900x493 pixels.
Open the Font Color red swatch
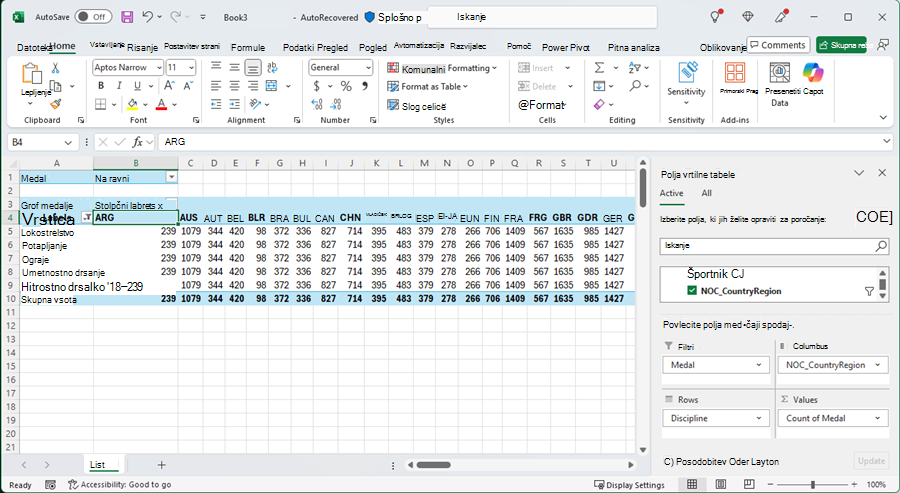161,104
